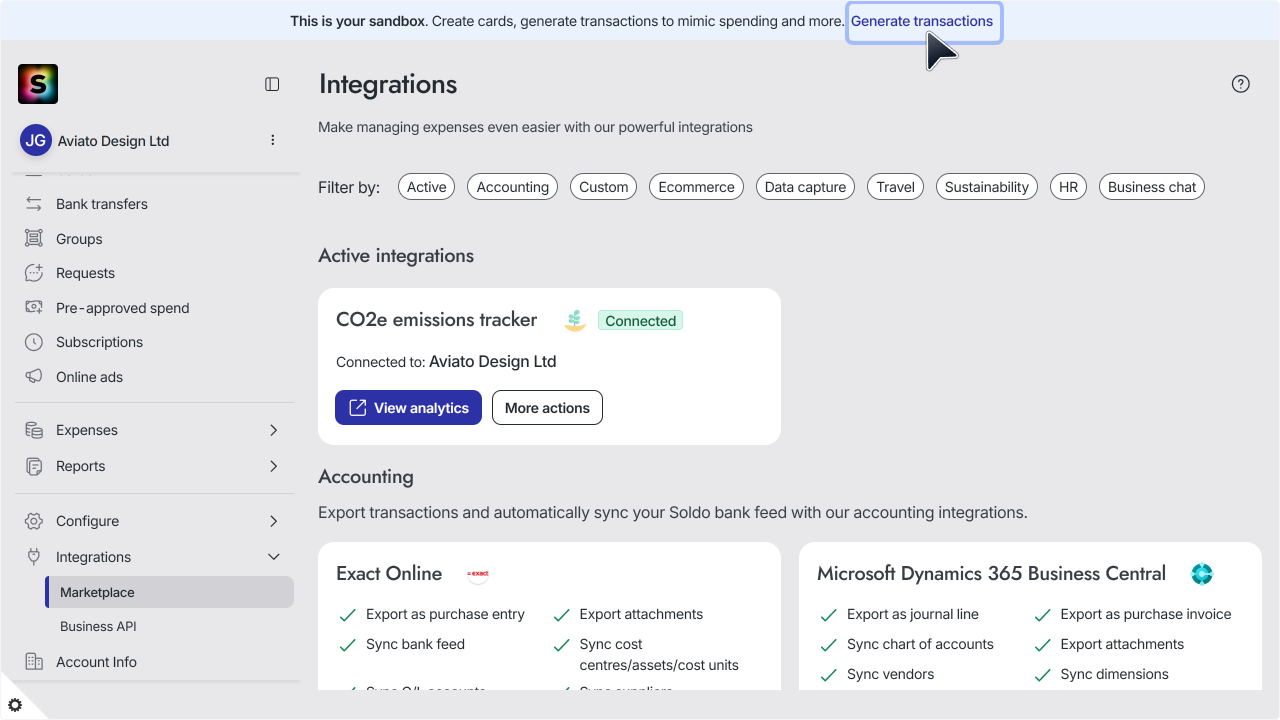The height and width of the screenshot is (720, 1280).
Task: Open Pre-approved spend page
Action: [123, 308]
